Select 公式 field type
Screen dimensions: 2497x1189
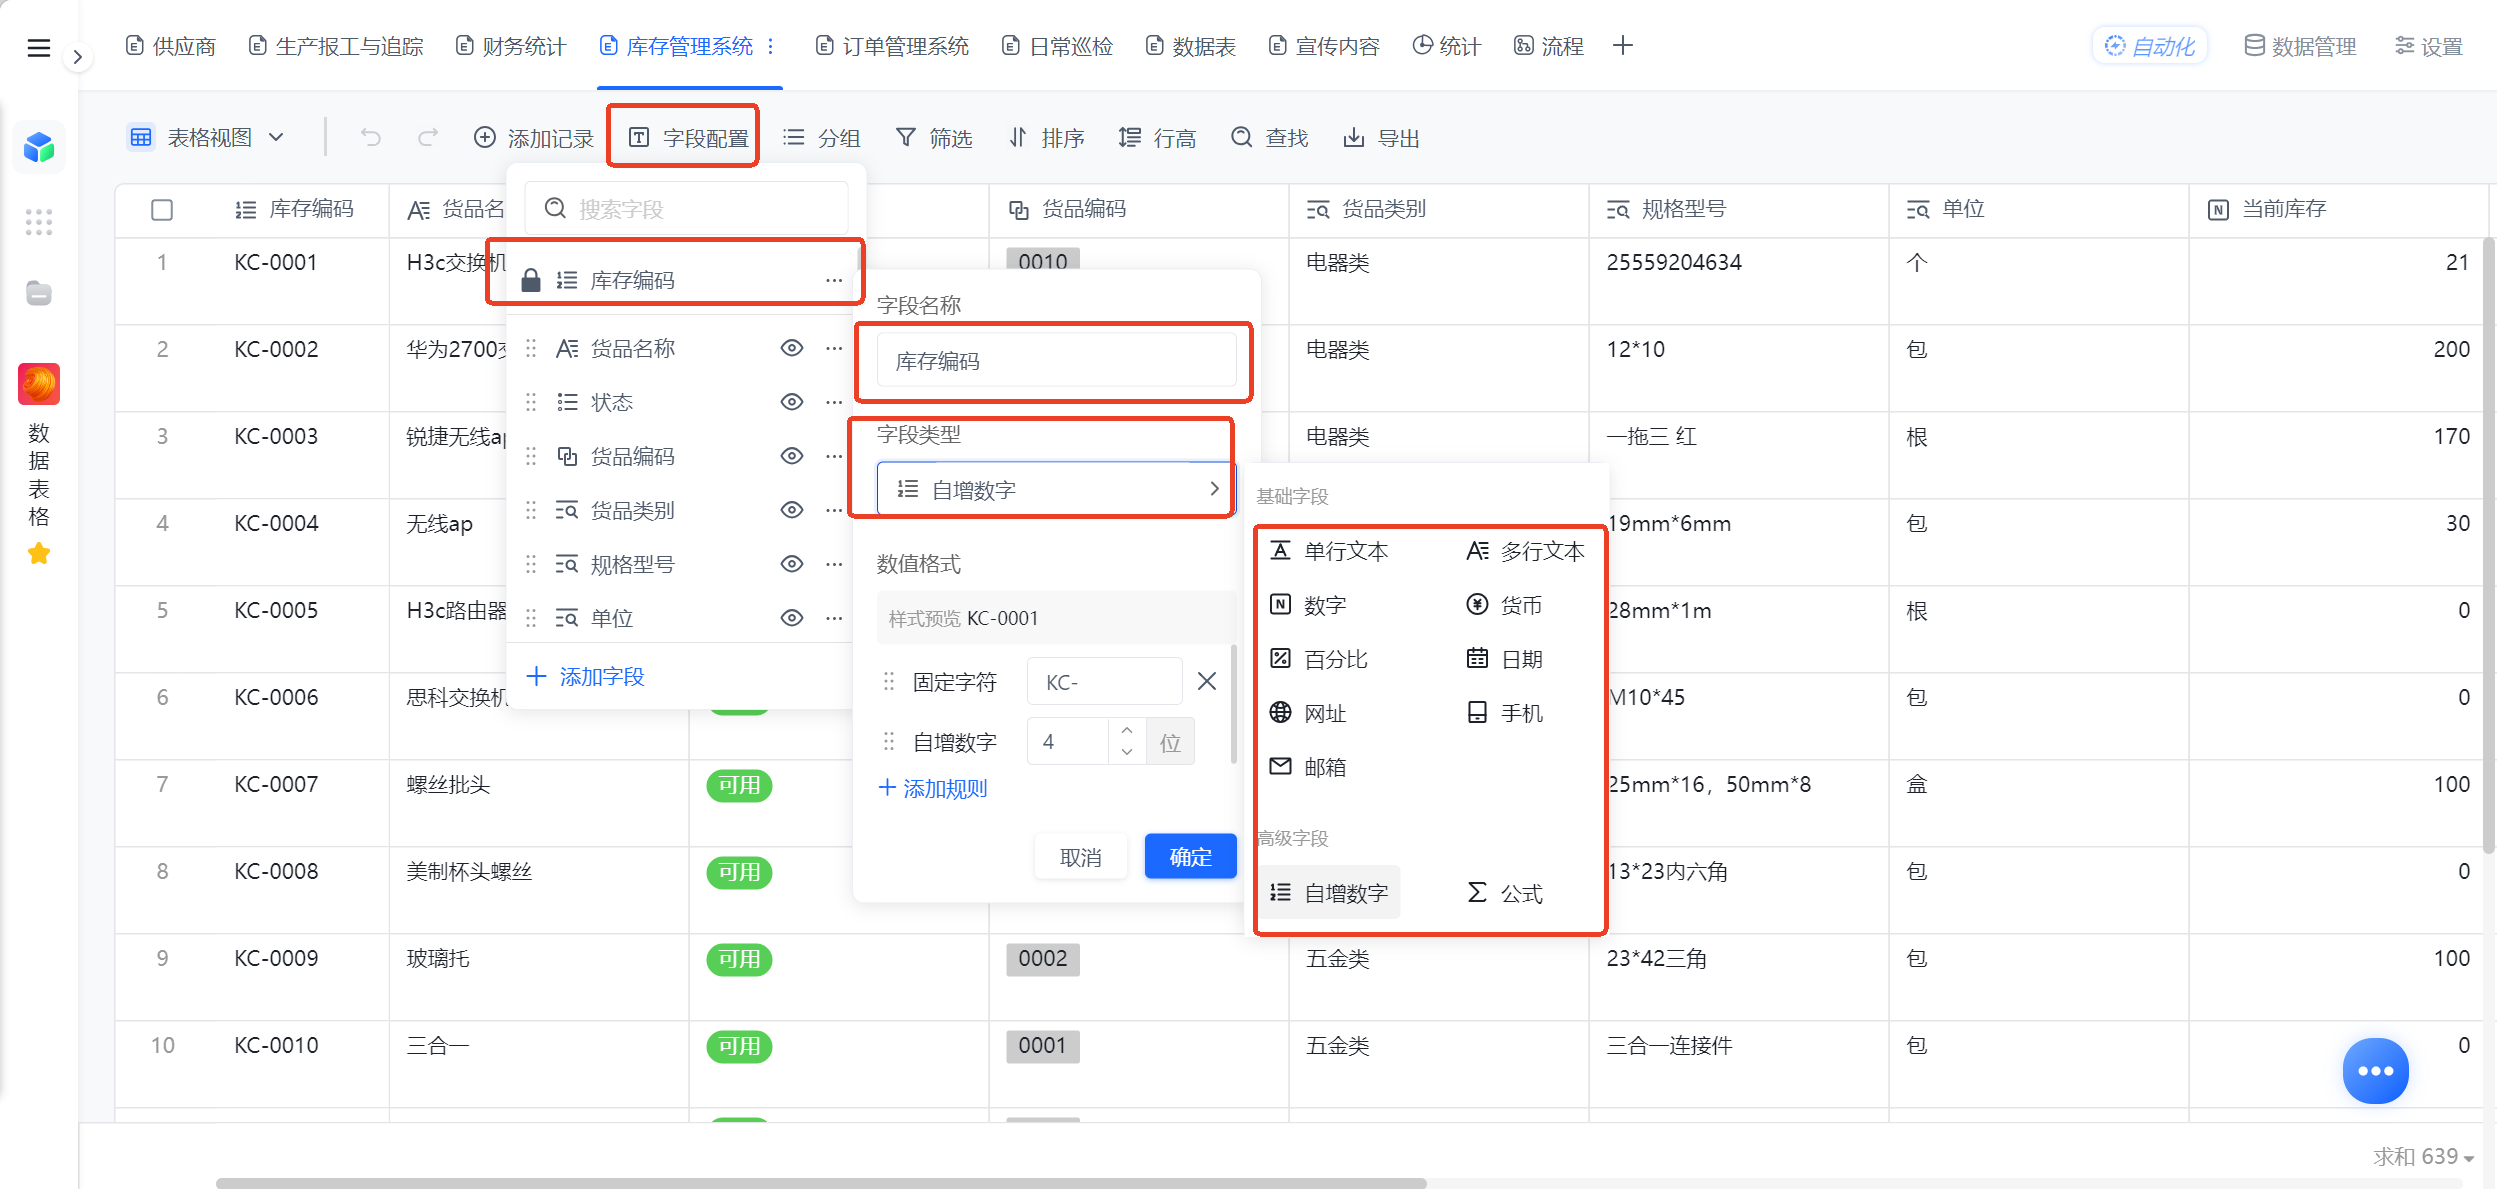(x=1505, y=893)
